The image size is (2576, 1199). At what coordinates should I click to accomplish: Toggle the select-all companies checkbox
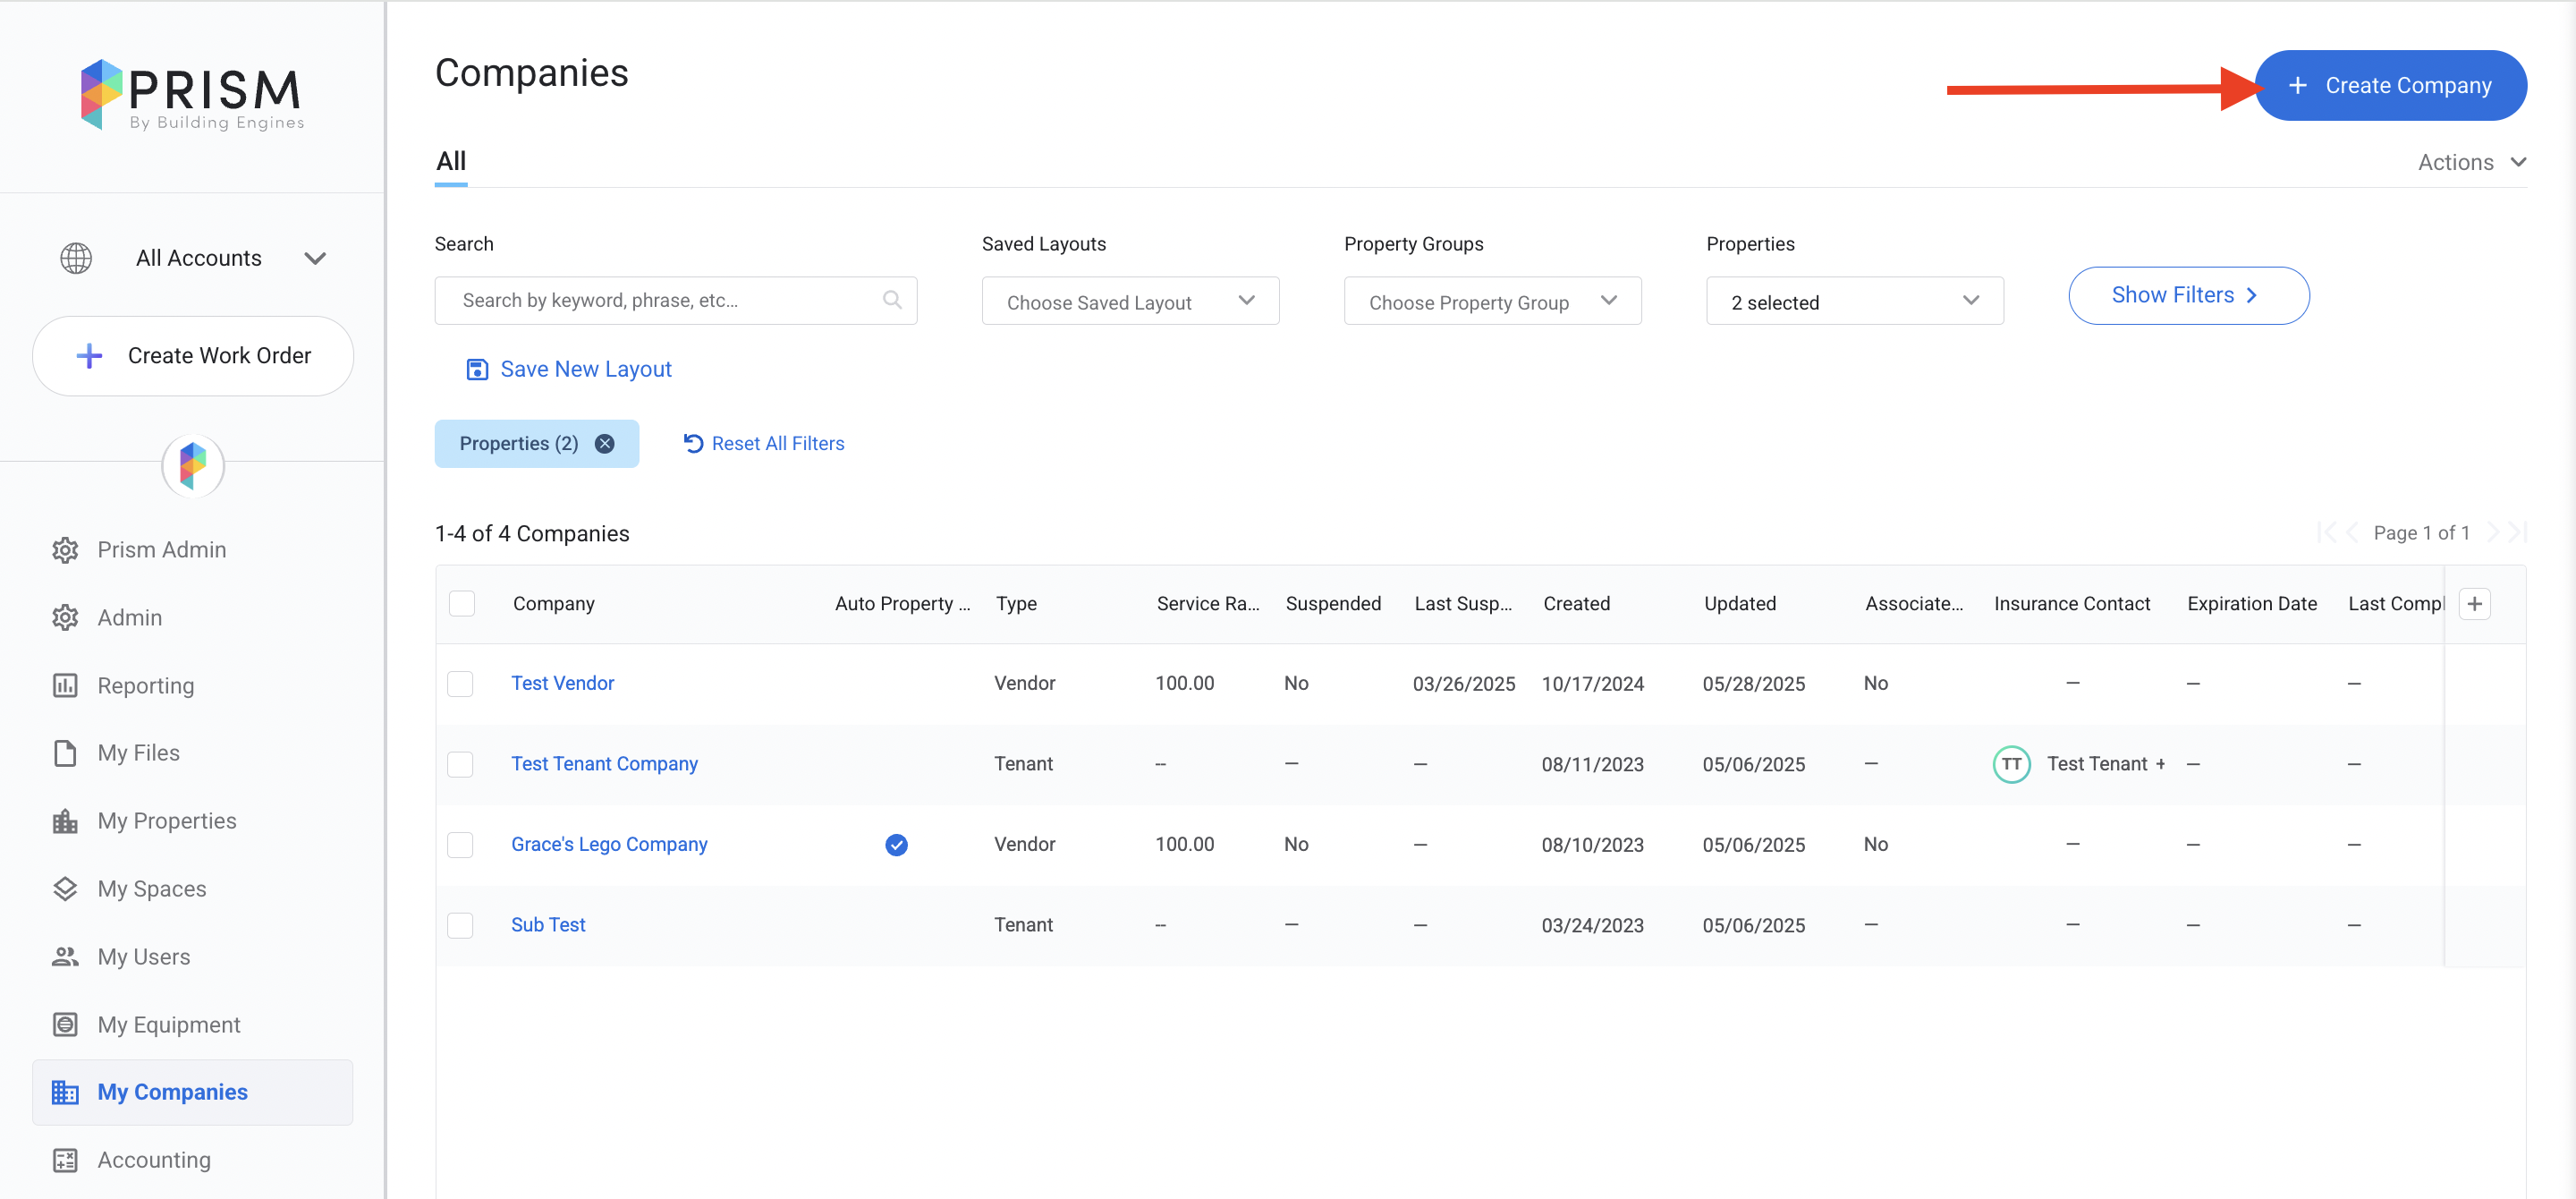(x=461, y=604)
